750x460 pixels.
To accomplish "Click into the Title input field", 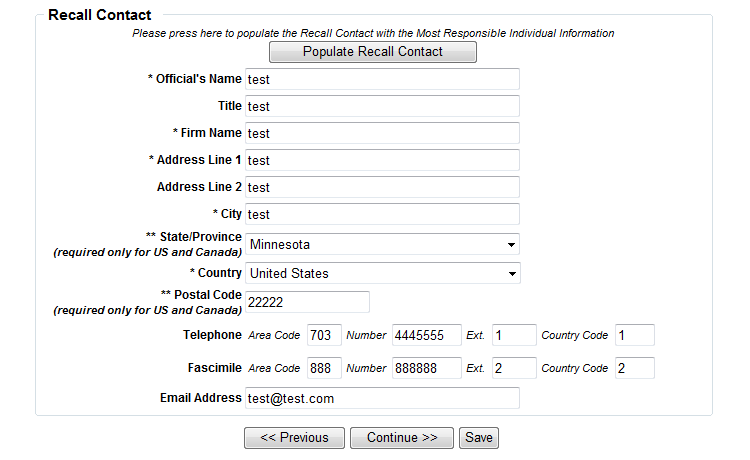I will [382, 106].
